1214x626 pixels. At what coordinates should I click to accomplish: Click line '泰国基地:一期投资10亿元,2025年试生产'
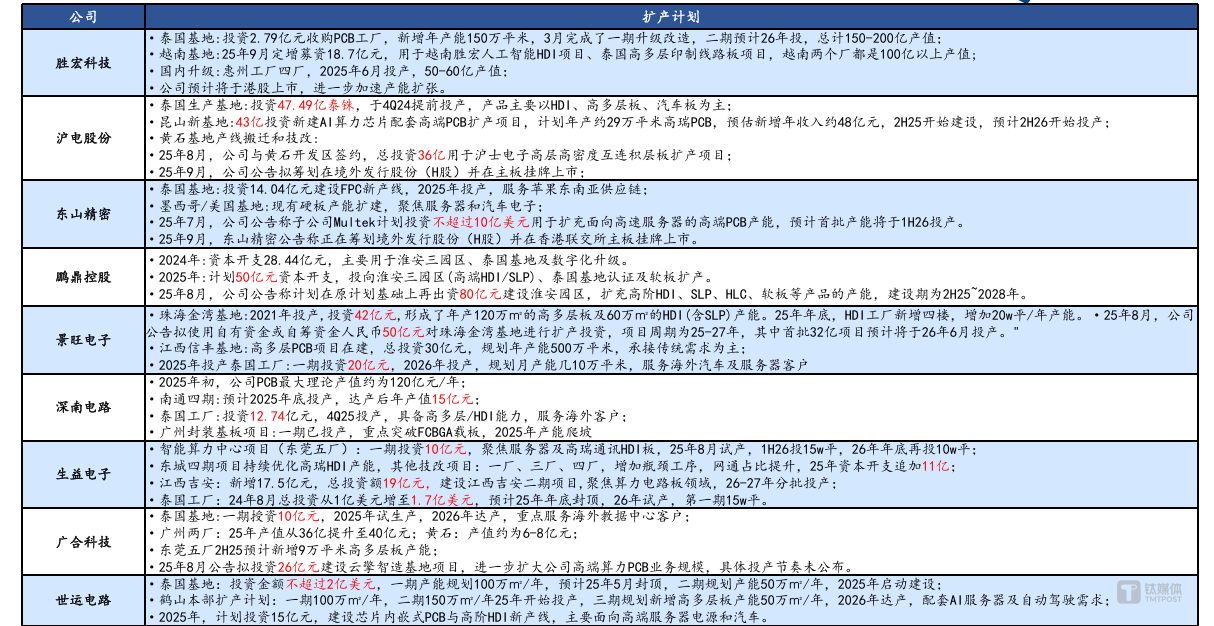point(419,516)
